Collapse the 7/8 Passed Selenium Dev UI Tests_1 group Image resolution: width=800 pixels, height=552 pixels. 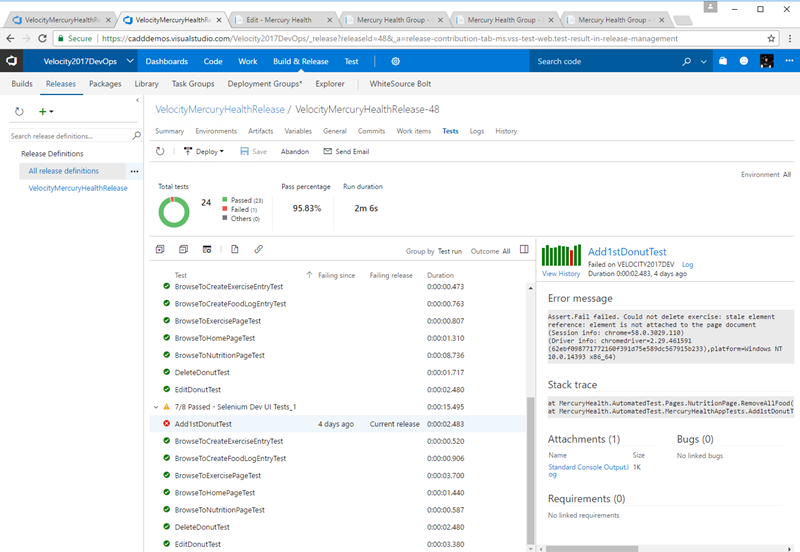[156, 407]
